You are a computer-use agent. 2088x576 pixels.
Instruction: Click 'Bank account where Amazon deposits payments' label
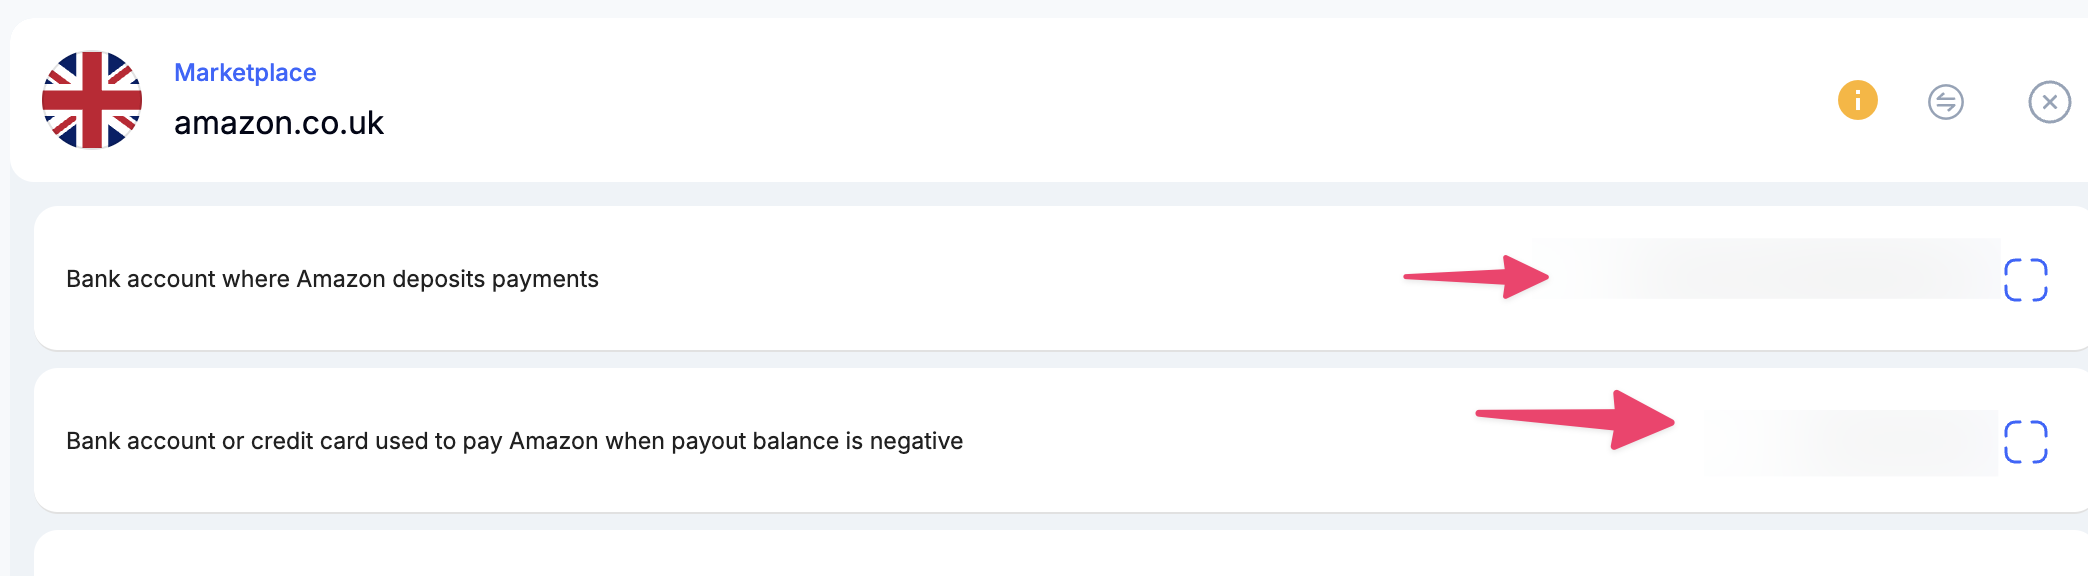(x=332, y=279)
